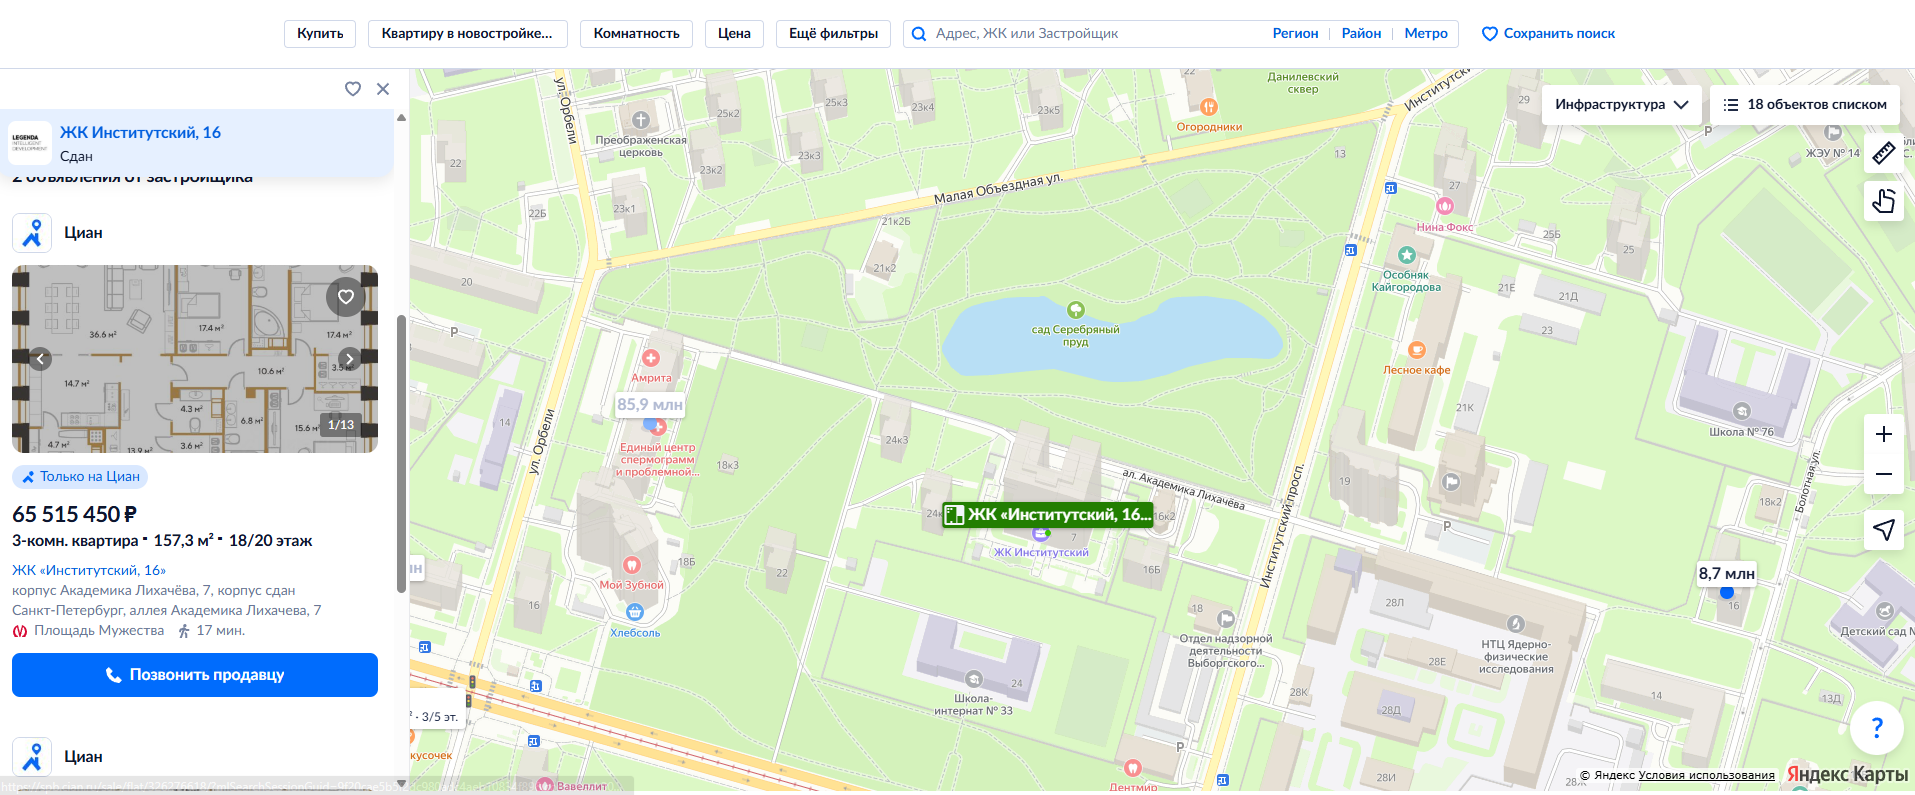Click the scrollbar up arrow in the sidebar

pos(402,117)
